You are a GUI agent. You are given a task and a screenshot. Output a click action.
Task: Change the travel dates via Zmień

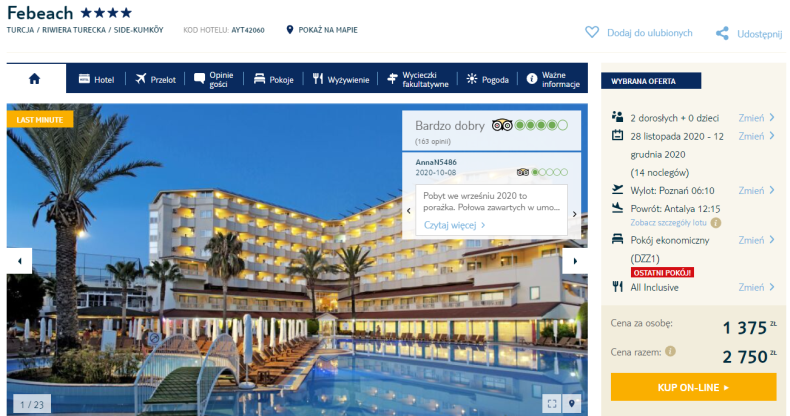point(756,136)
